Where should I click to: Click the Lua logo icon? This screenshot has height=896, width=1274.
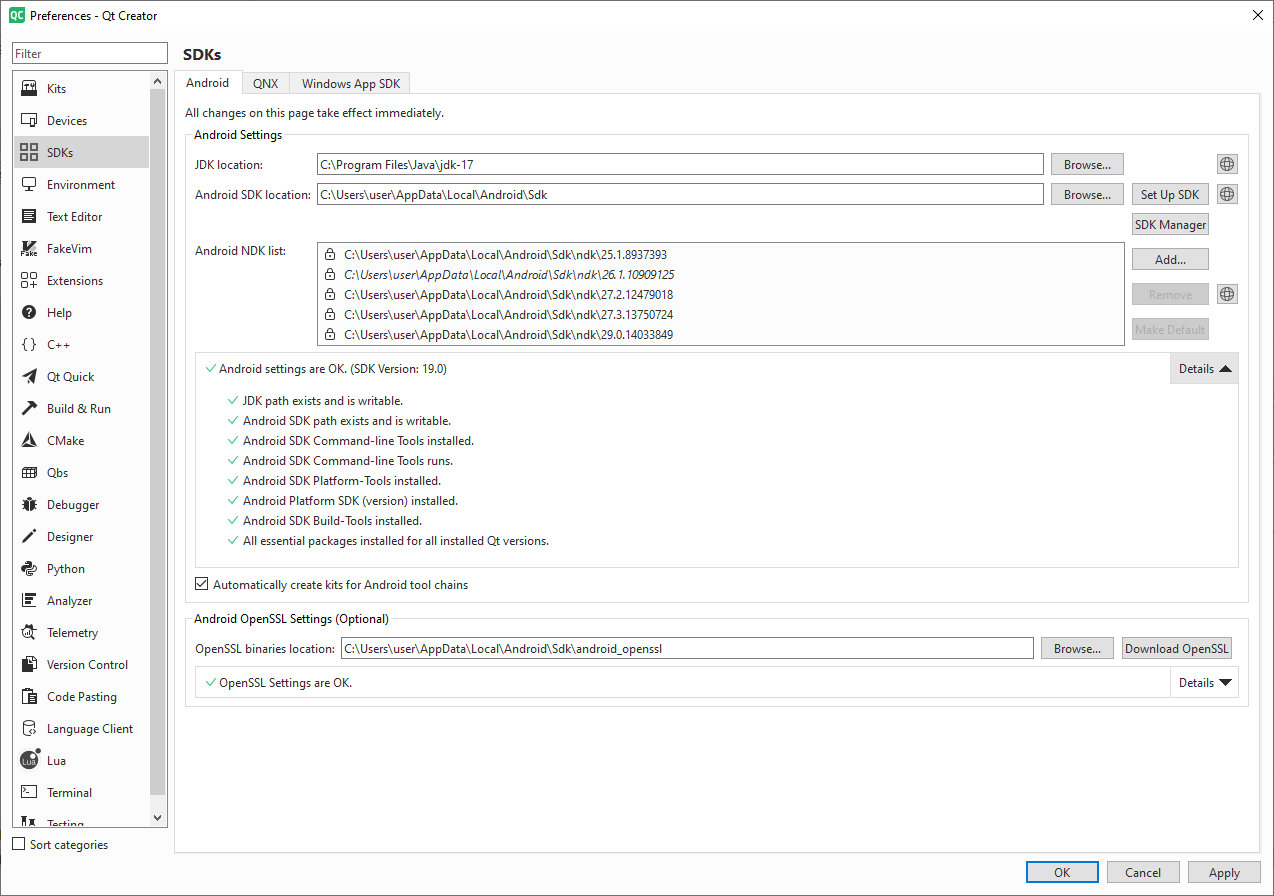[x=30, y=760]
